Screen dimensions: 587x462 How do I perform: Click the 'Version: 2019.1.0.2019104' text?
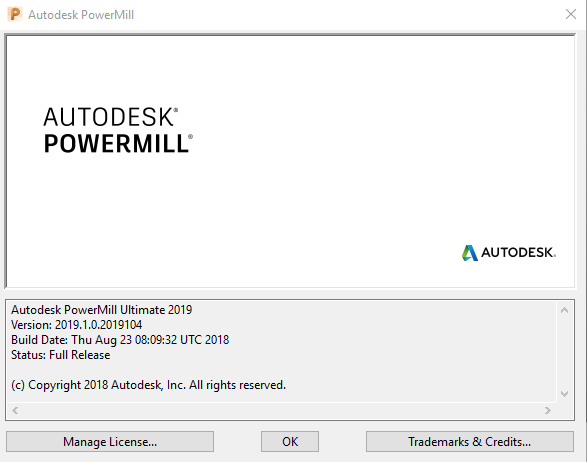(x=76, y=325)
